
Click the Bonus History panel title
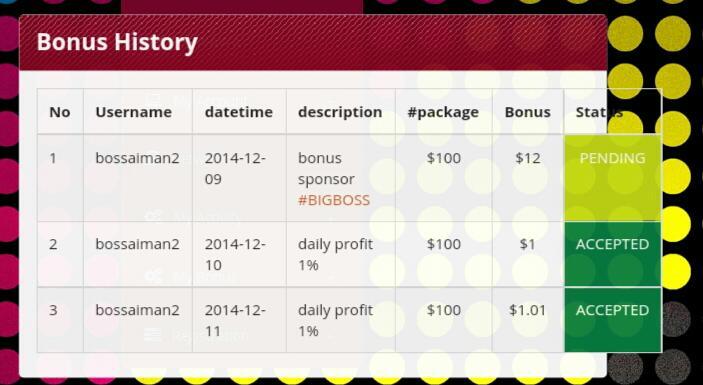tap(117, 42)
